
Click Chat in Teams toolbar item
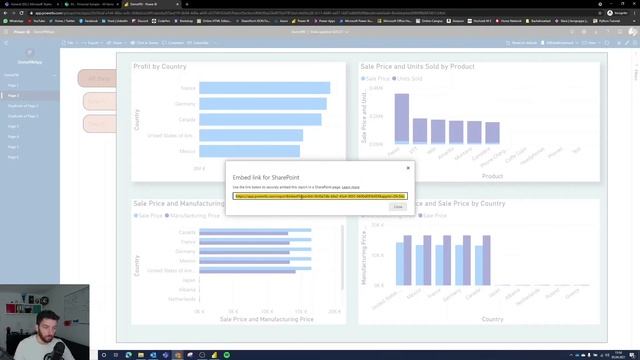click(x=144, y=43)
